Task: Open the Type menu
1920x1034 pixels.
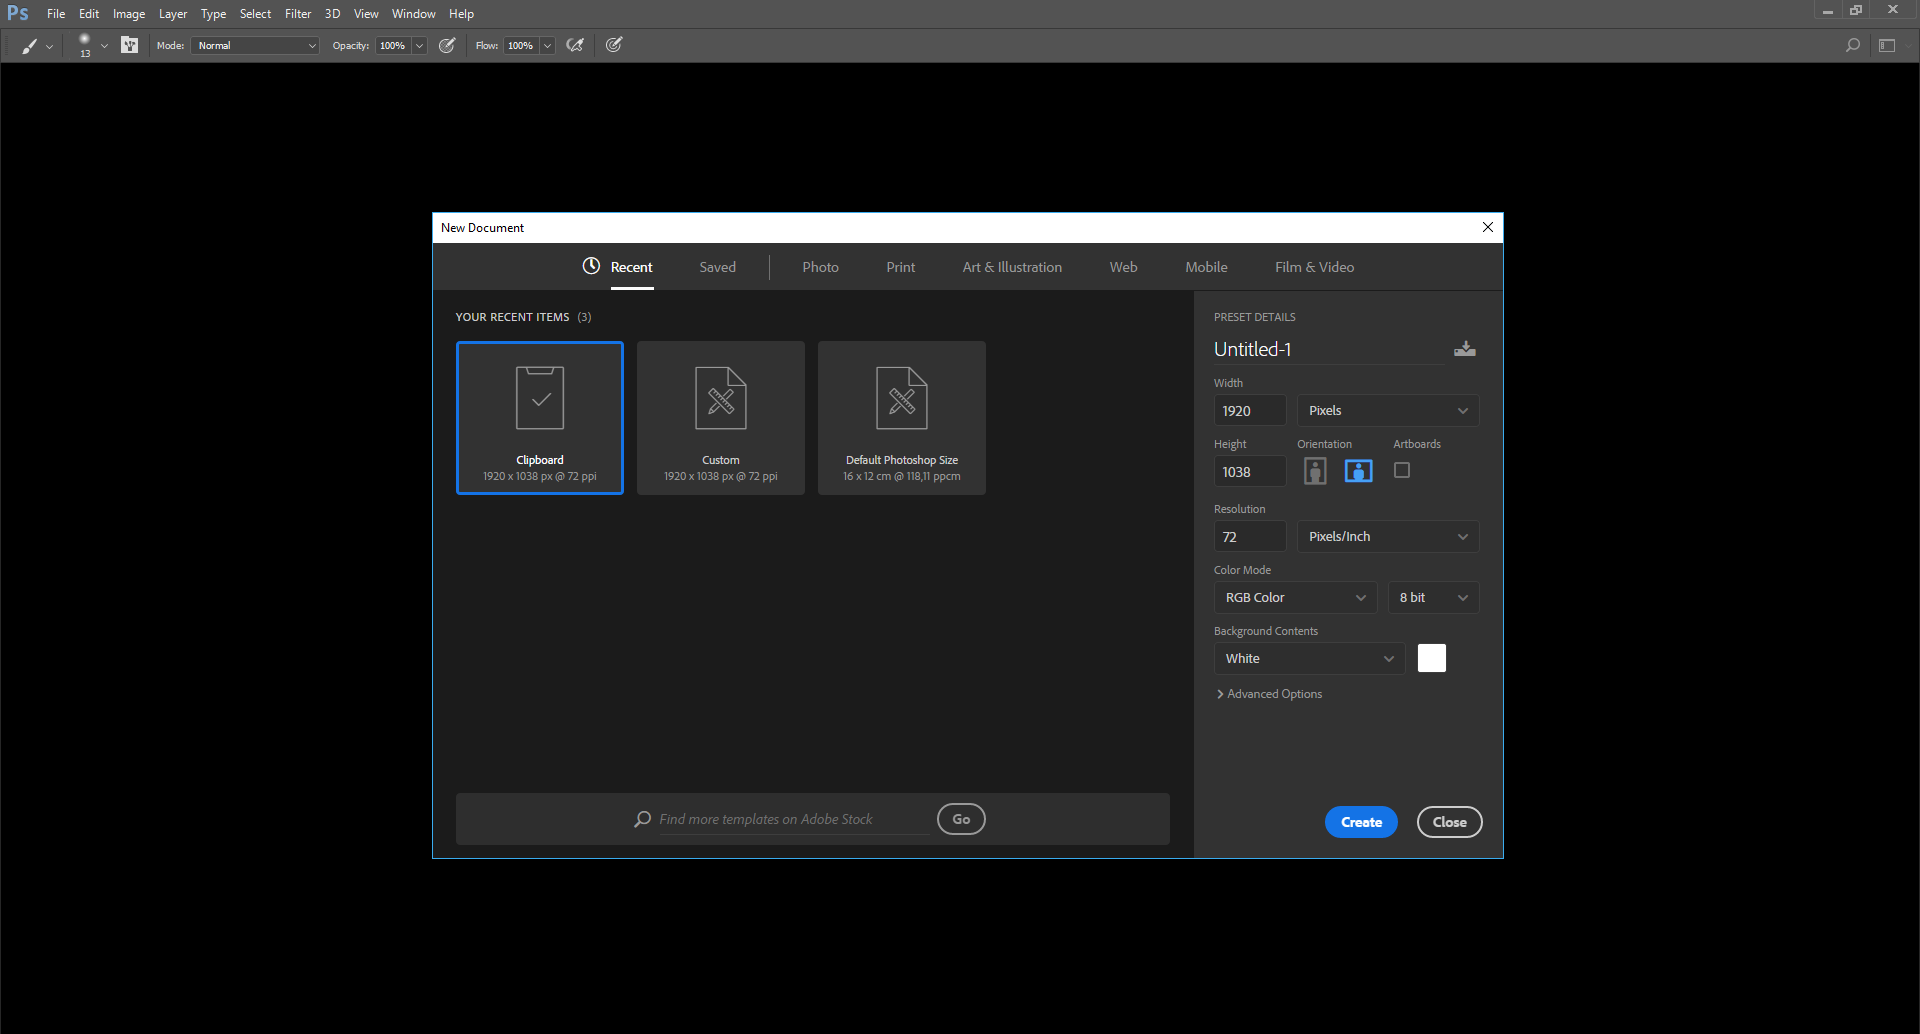Action: coord(213,14)
